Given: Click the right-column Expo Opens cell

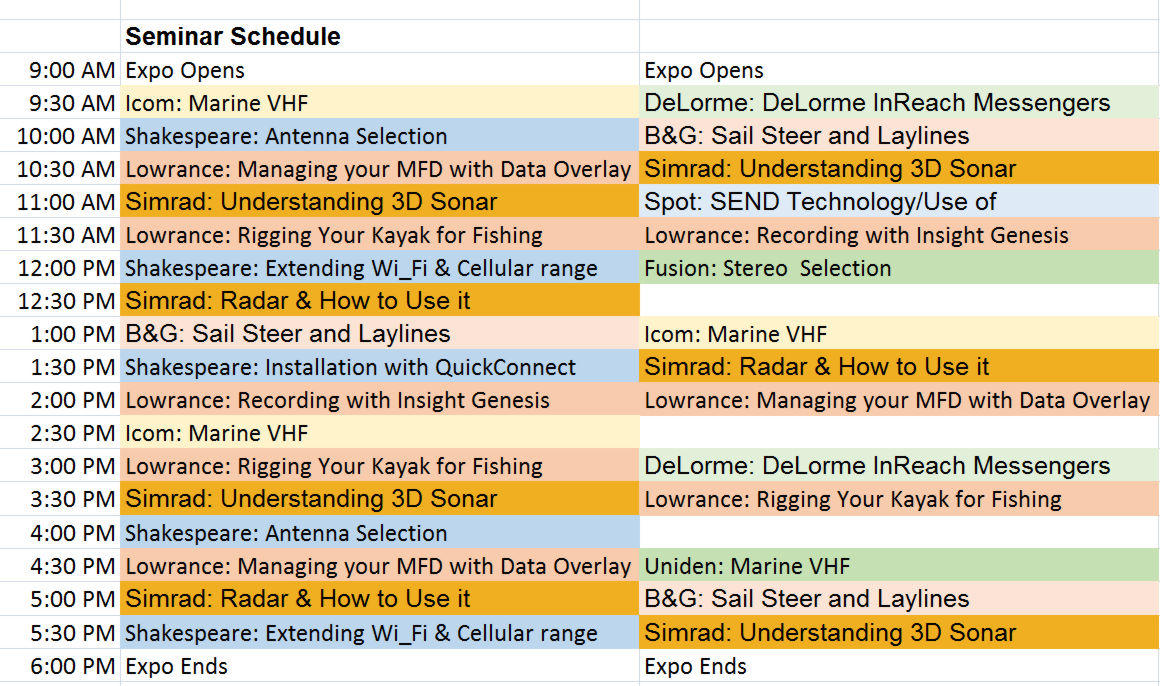Looking at the screenshot, I should pyautogui.click(x=899, y=70).
